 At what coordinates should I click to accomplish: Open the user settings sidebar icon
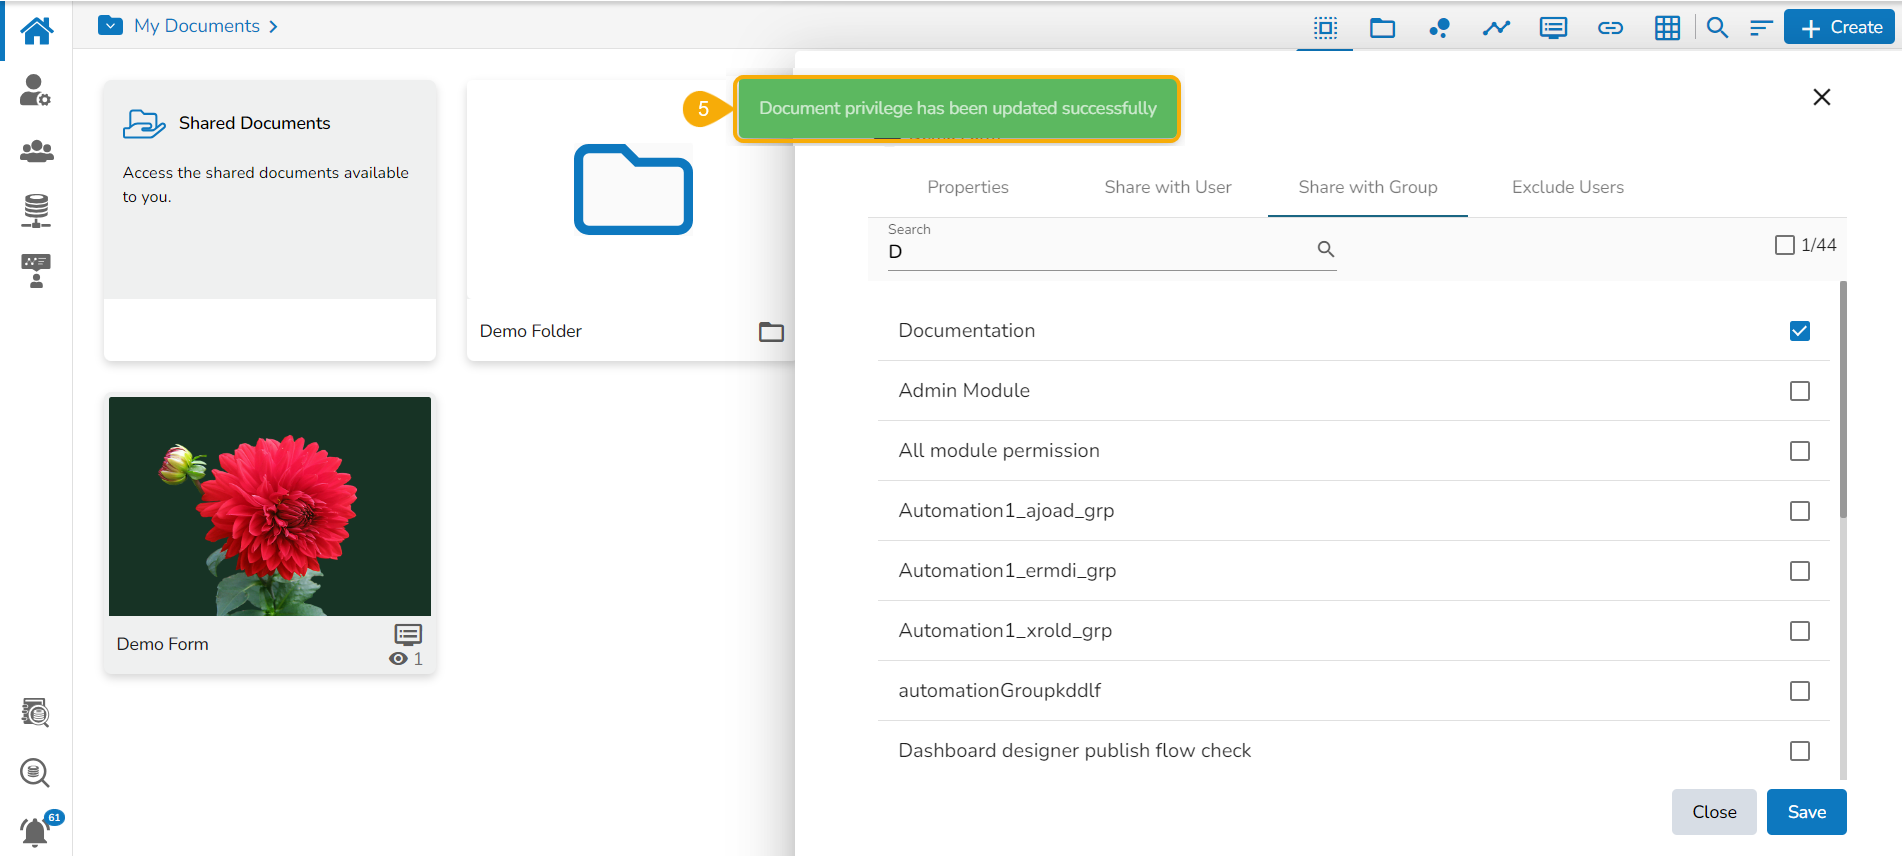[x=36, y=91]
